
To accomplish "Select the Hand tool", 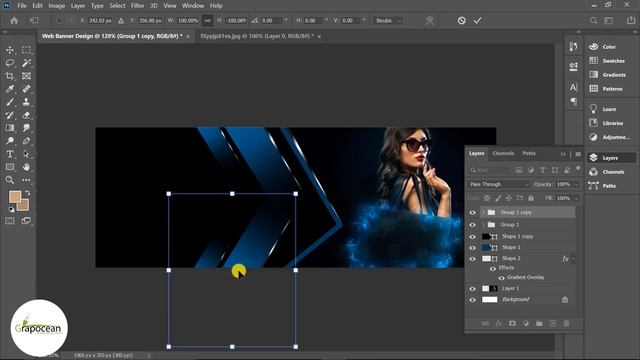I will click(26, 167).
